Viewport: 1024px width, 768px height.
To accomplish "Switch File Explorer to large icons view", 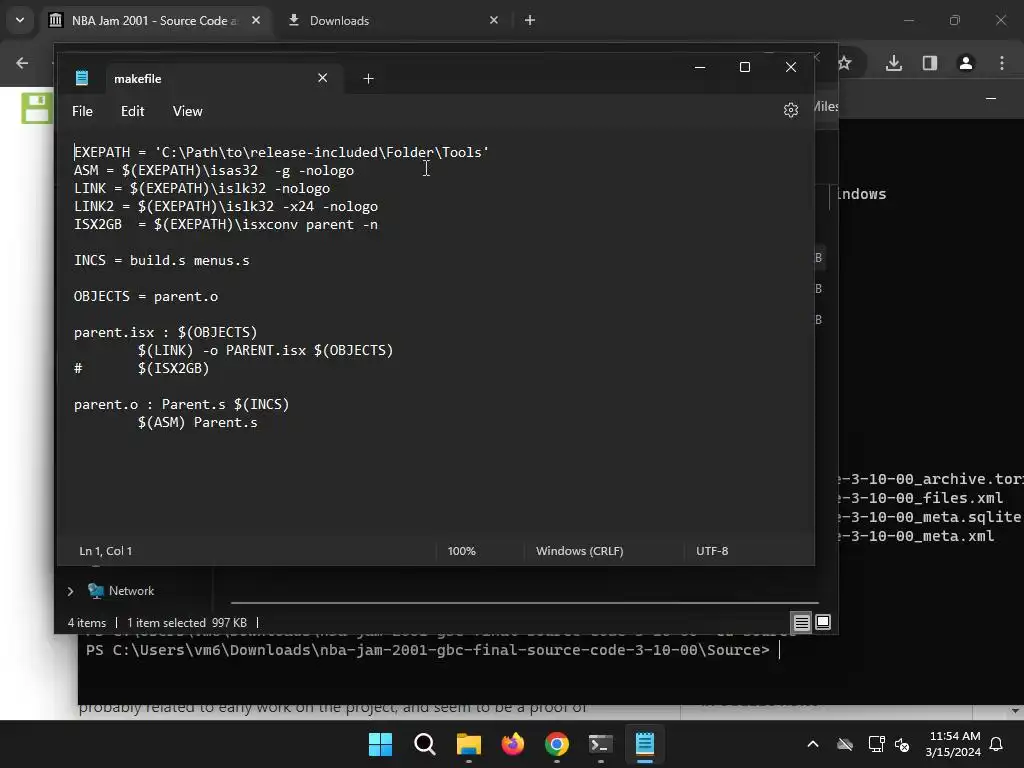I will click(823, 622).
